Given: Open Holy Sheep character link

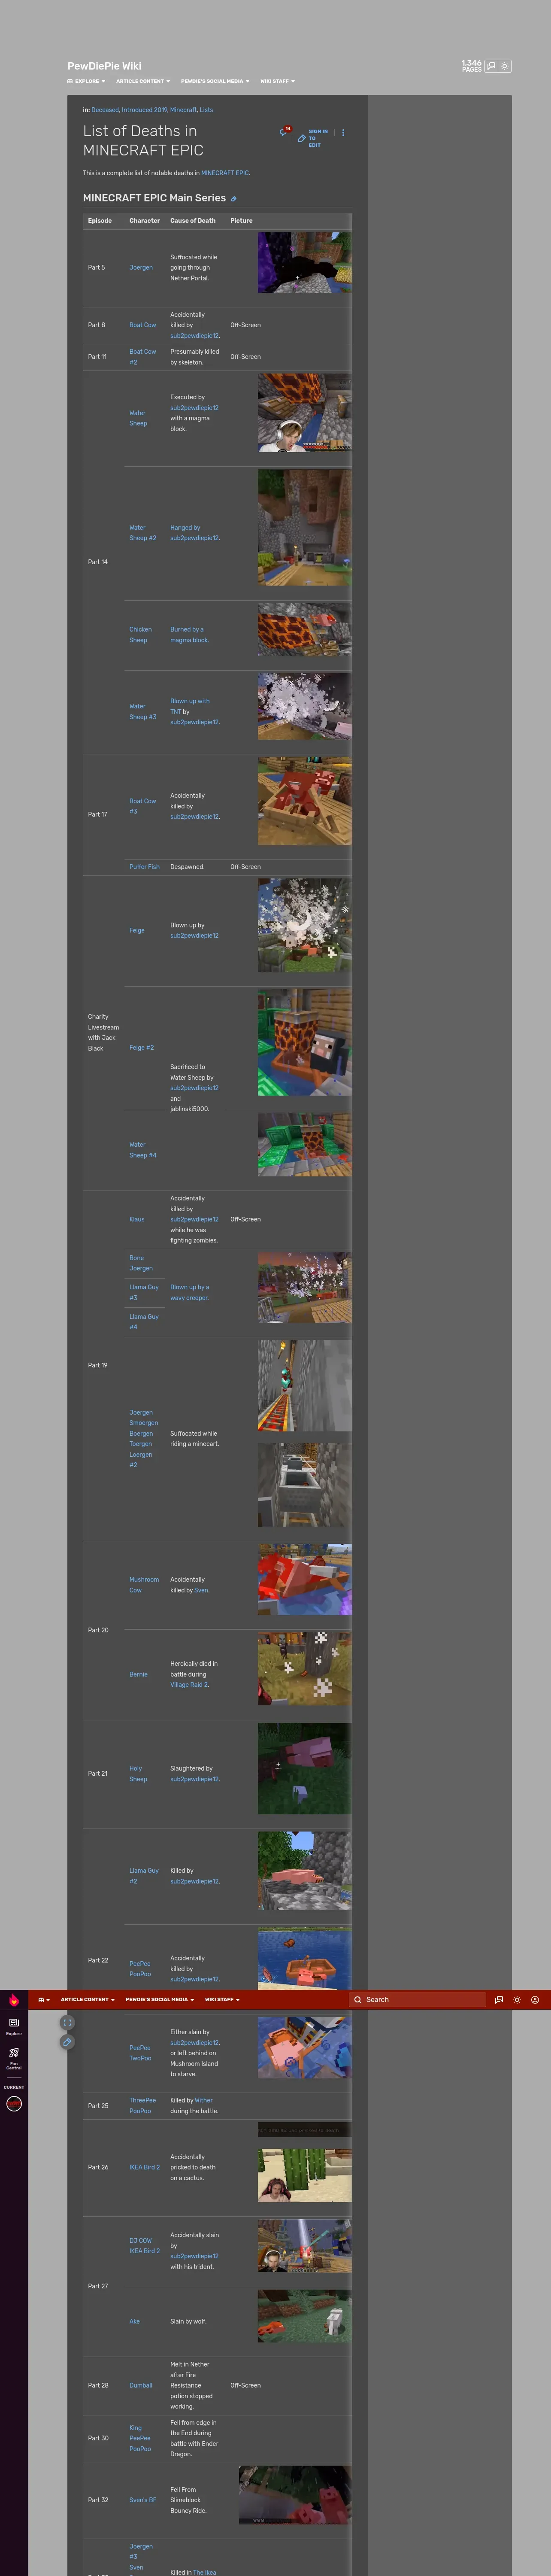Looking at the screenshot, I should pyautogui.click(x=138, y=1774).
